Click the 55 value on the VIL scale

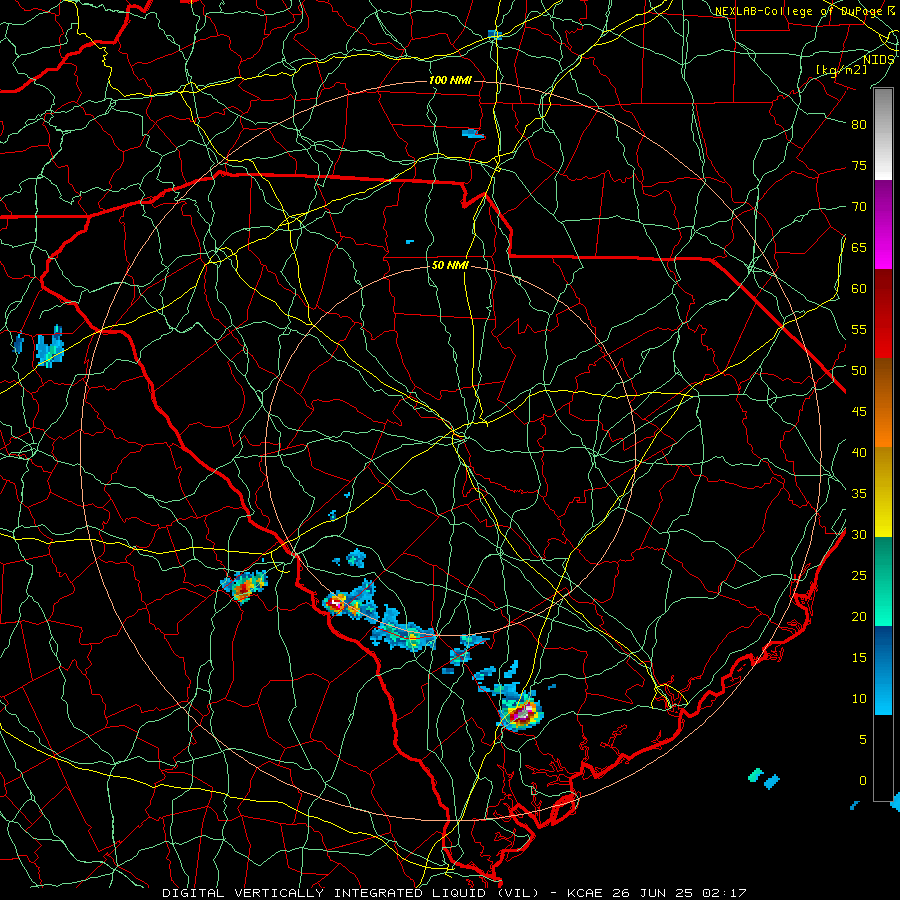[859, 330]
